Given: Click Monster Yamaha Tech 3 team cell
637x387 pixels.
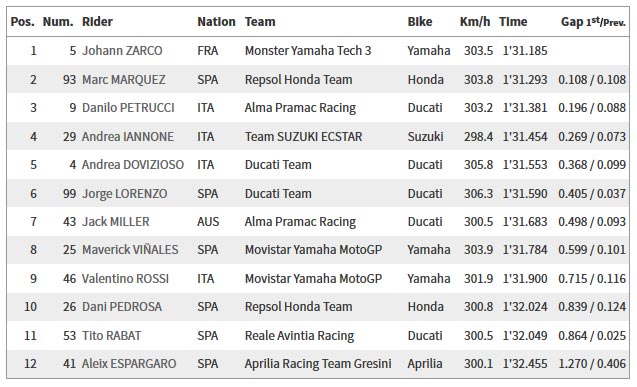Looking at the screenshot, I should 308,51.
